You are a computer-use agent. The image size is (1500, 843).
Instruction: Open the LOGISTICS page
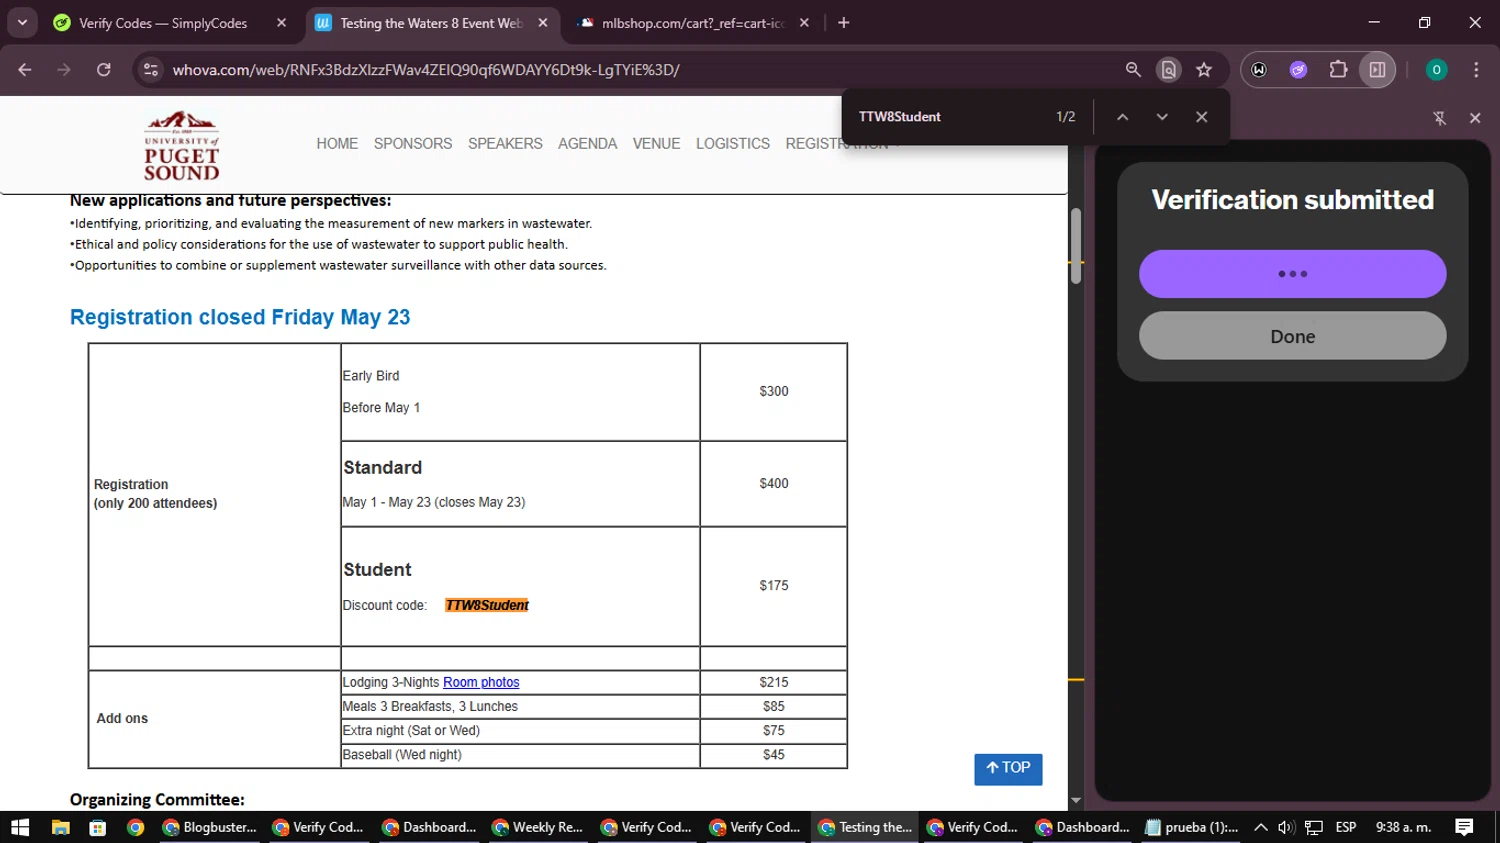pyautogui.click(x=733, y=144)
